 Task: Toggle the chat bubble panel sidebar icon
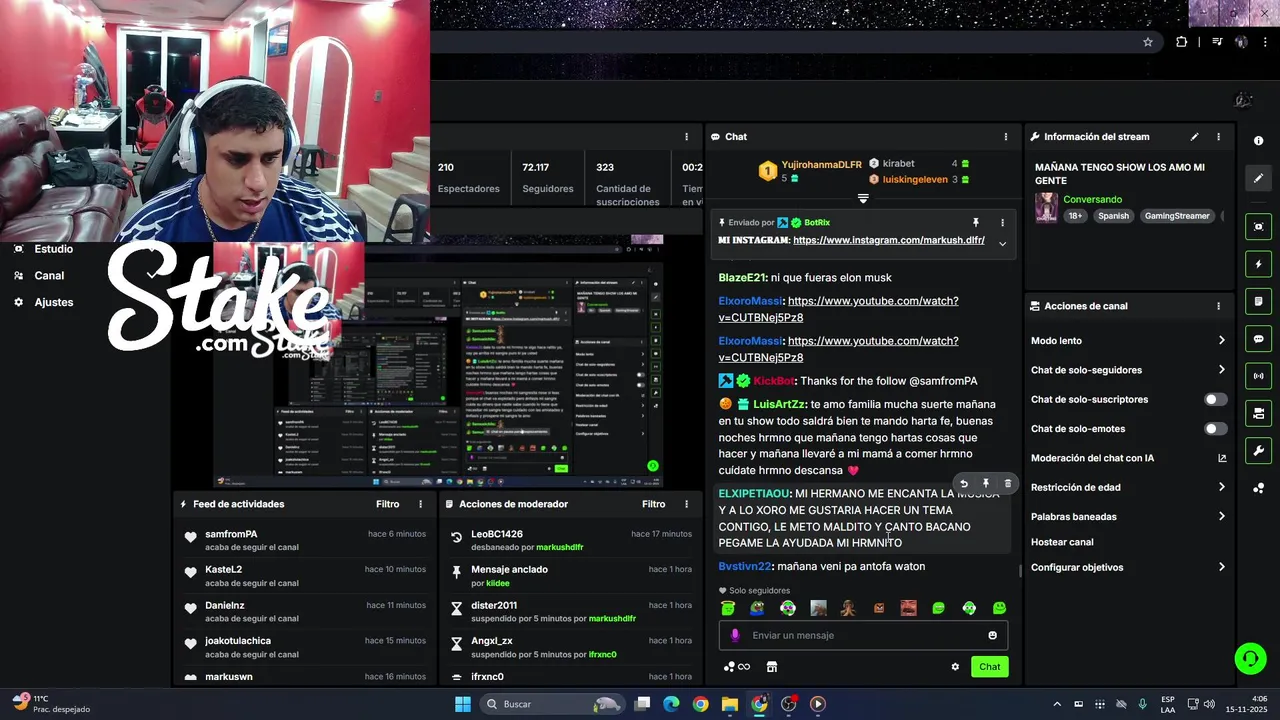[x=1258, y=339]
